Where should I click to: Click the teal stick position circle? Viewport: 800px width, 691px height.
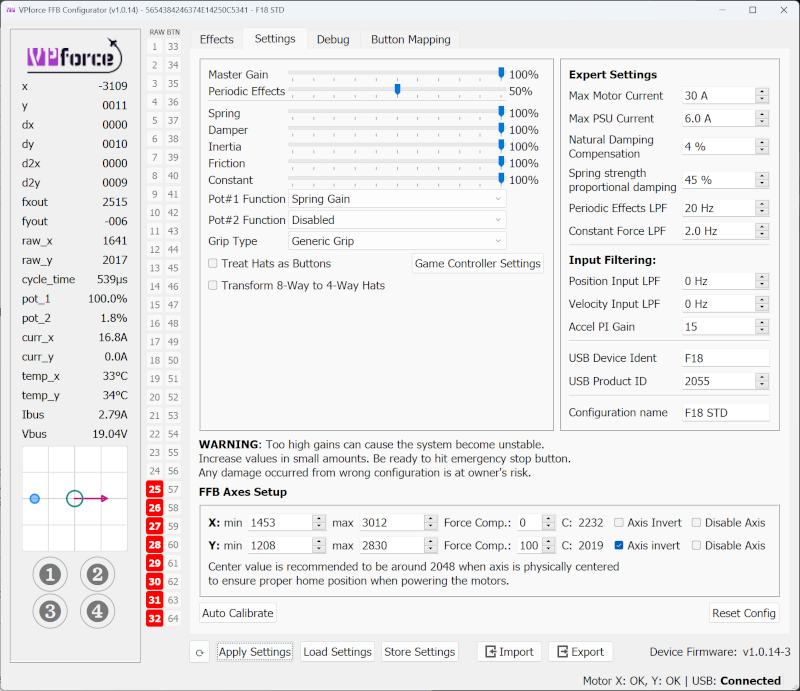point(74,499)
